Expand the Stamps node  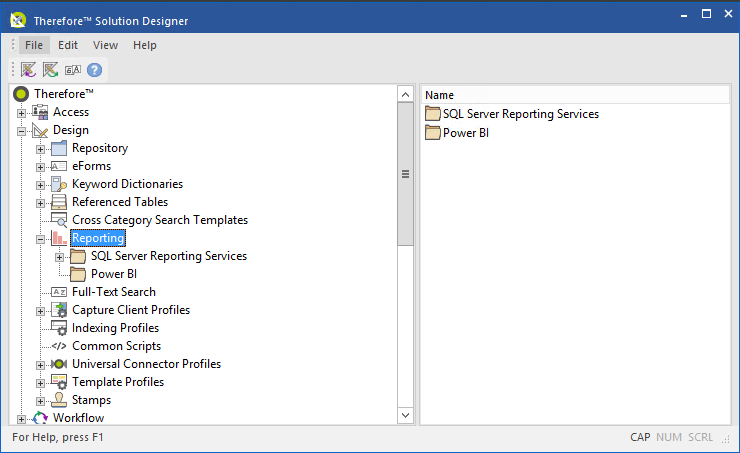[41, 402]
